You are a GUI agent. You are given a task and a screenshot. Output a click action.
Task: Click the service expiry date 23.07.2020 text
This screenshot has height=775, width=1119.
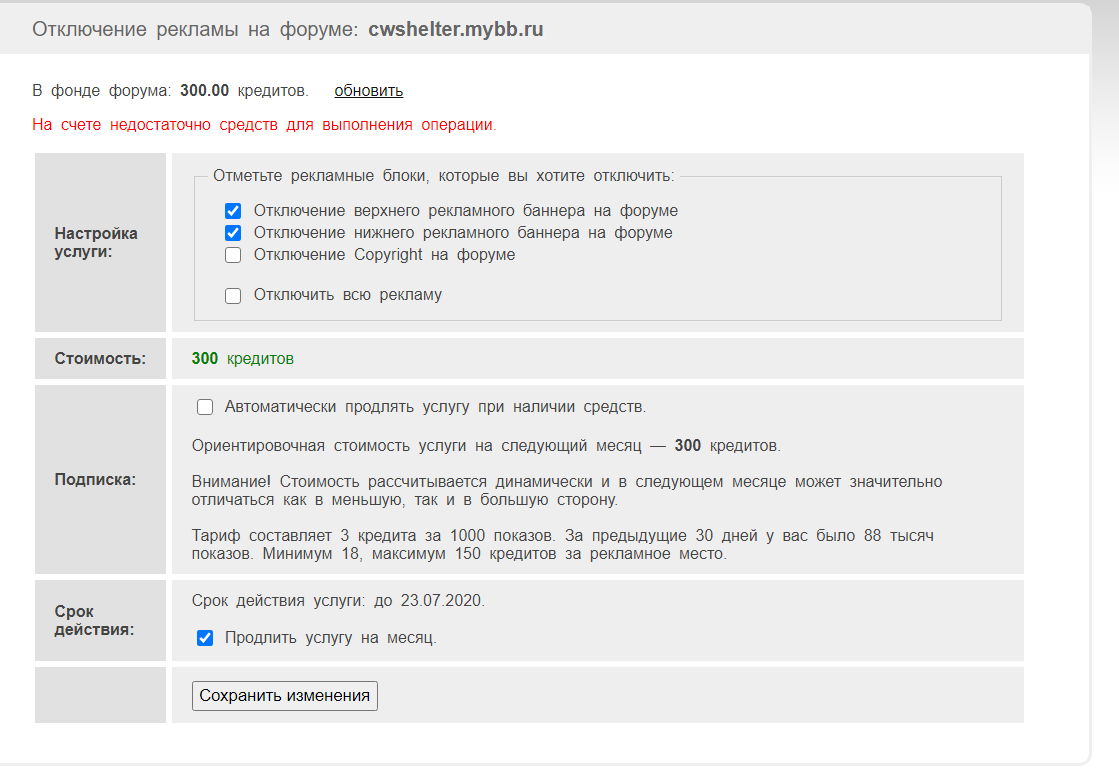tap(442, 601)
